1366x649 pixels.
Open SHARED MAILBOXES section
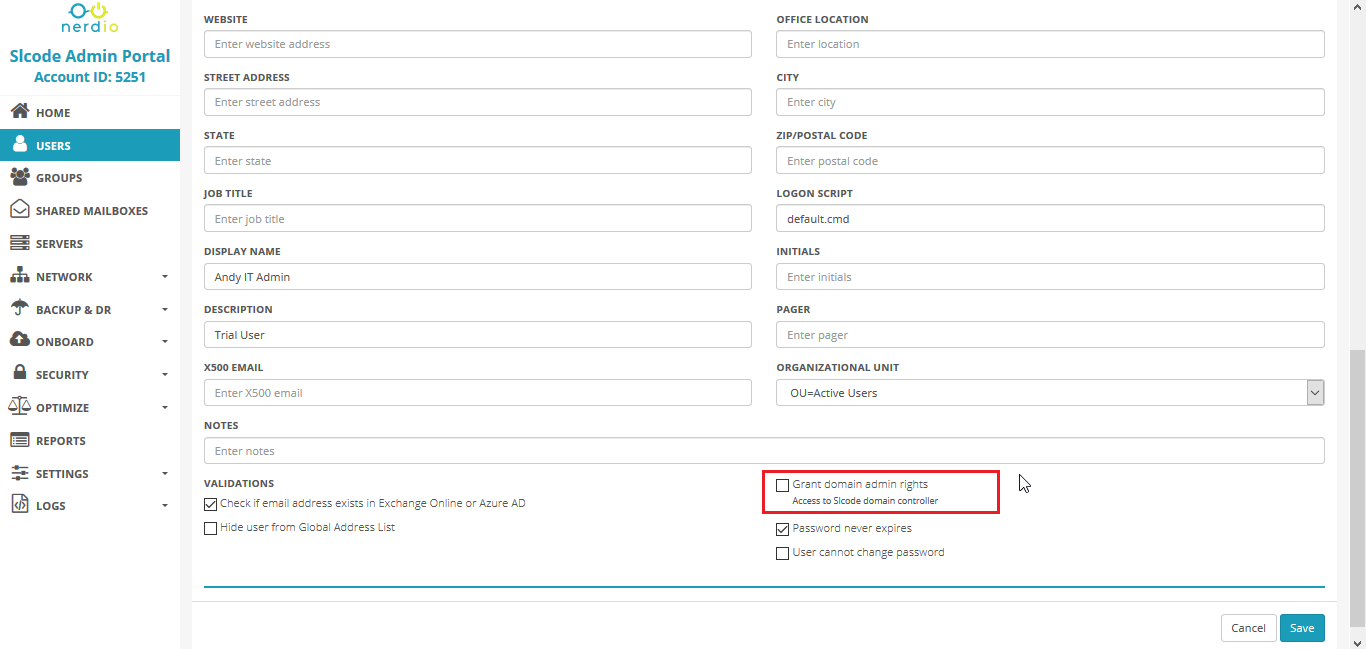pos(90,211)
